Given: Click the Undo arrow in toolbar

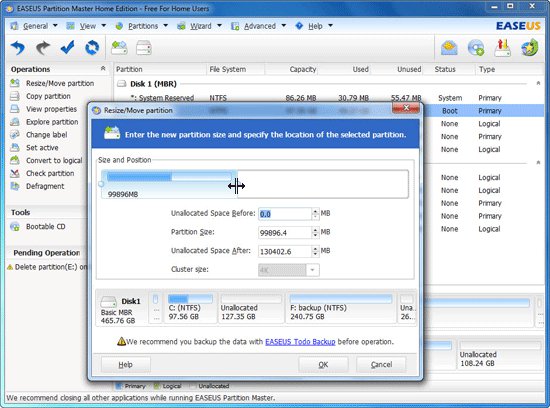Looking at the screenshot, I should click(x=18, y=47).
